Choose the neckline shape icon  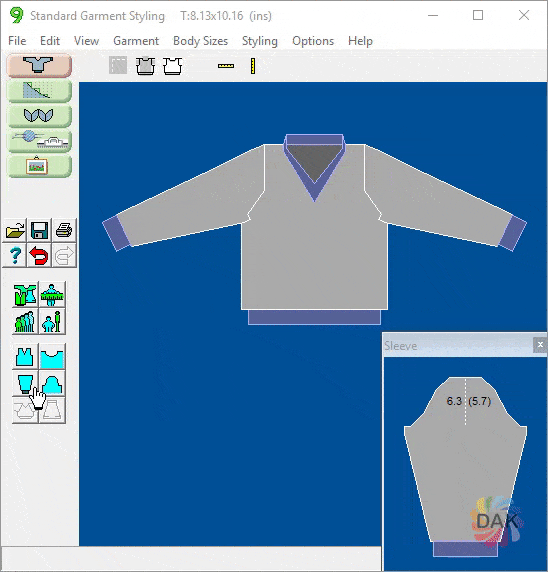coord(52,357)
